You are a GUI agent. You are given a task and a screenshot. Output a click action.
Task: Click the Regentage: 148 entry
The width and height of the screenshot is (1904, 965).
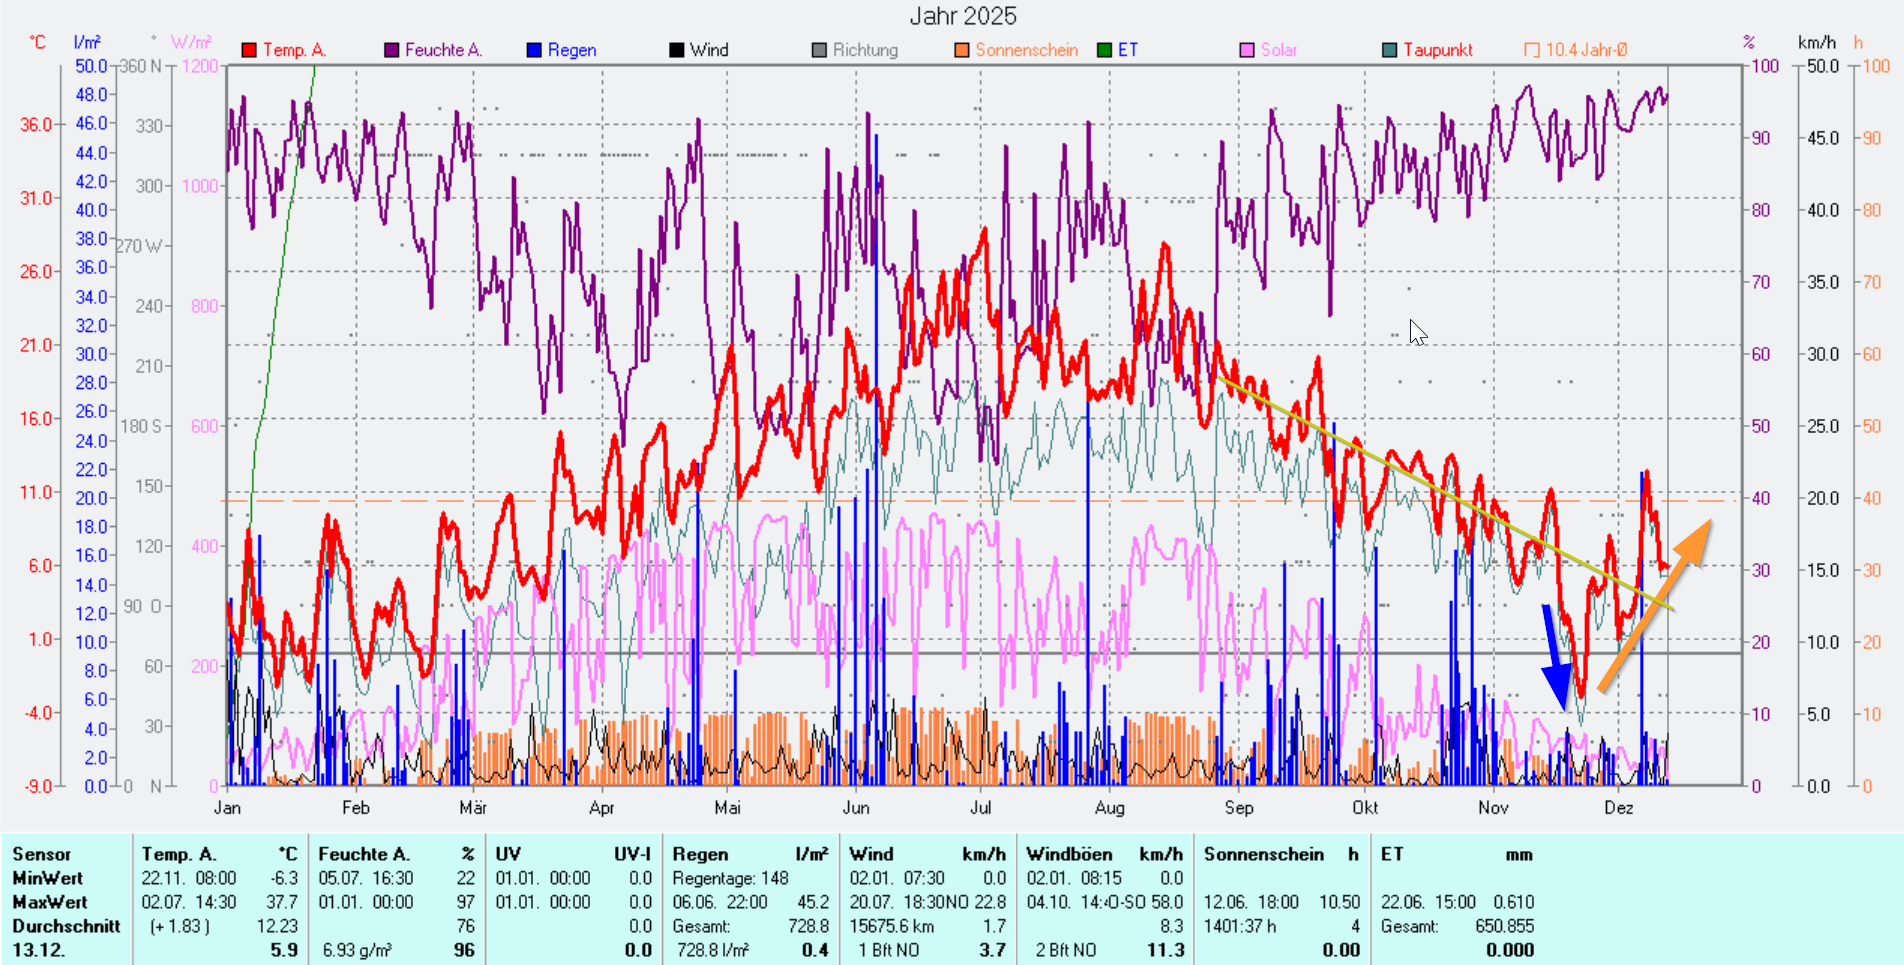coord(730,878)
